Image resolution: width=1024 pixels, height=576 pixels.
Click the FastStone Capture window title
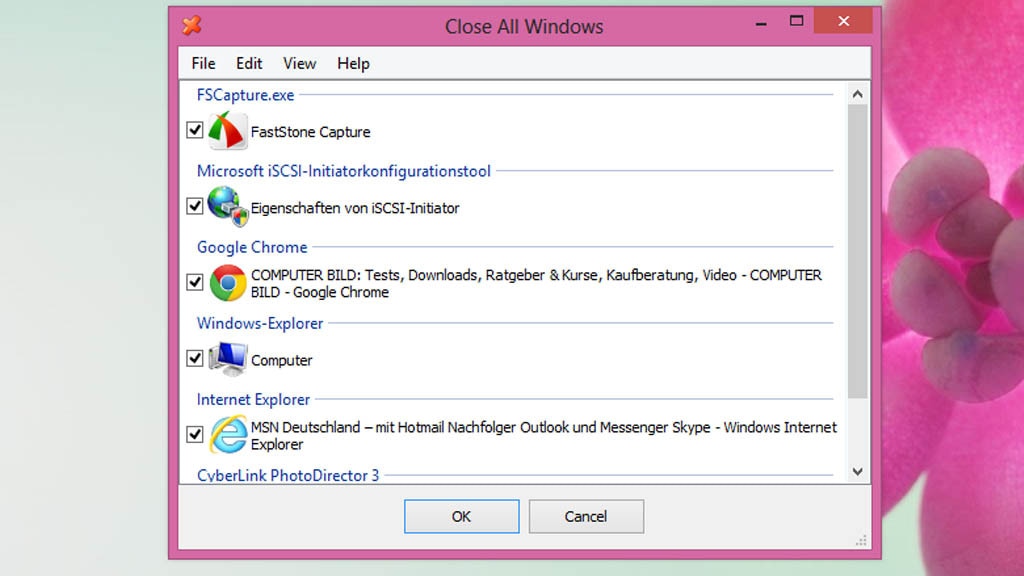point(311,132)
